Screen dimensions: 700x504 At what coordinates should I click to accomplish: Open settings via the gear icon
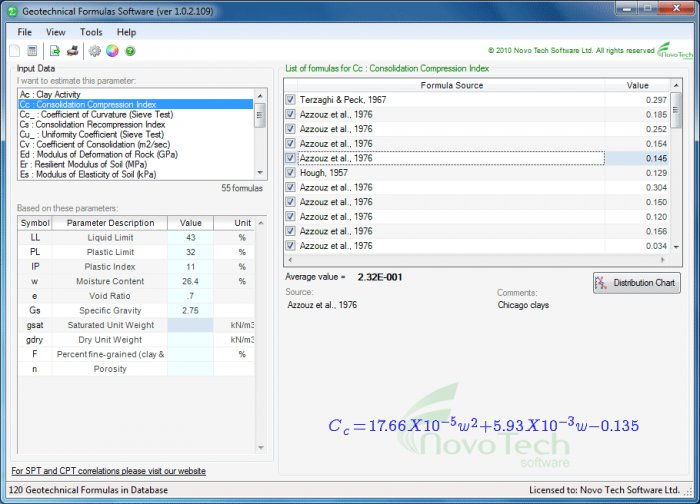pos(95,51)
